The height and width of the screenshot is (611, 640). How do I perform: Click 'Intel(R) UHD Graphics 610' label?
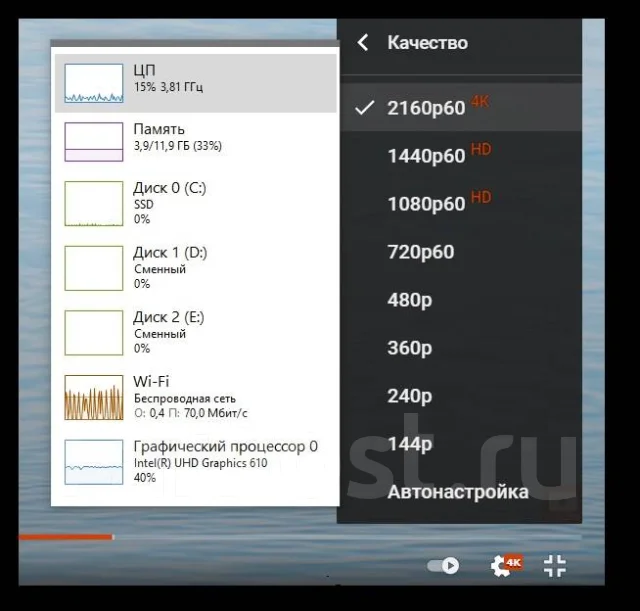coord(200,462)
